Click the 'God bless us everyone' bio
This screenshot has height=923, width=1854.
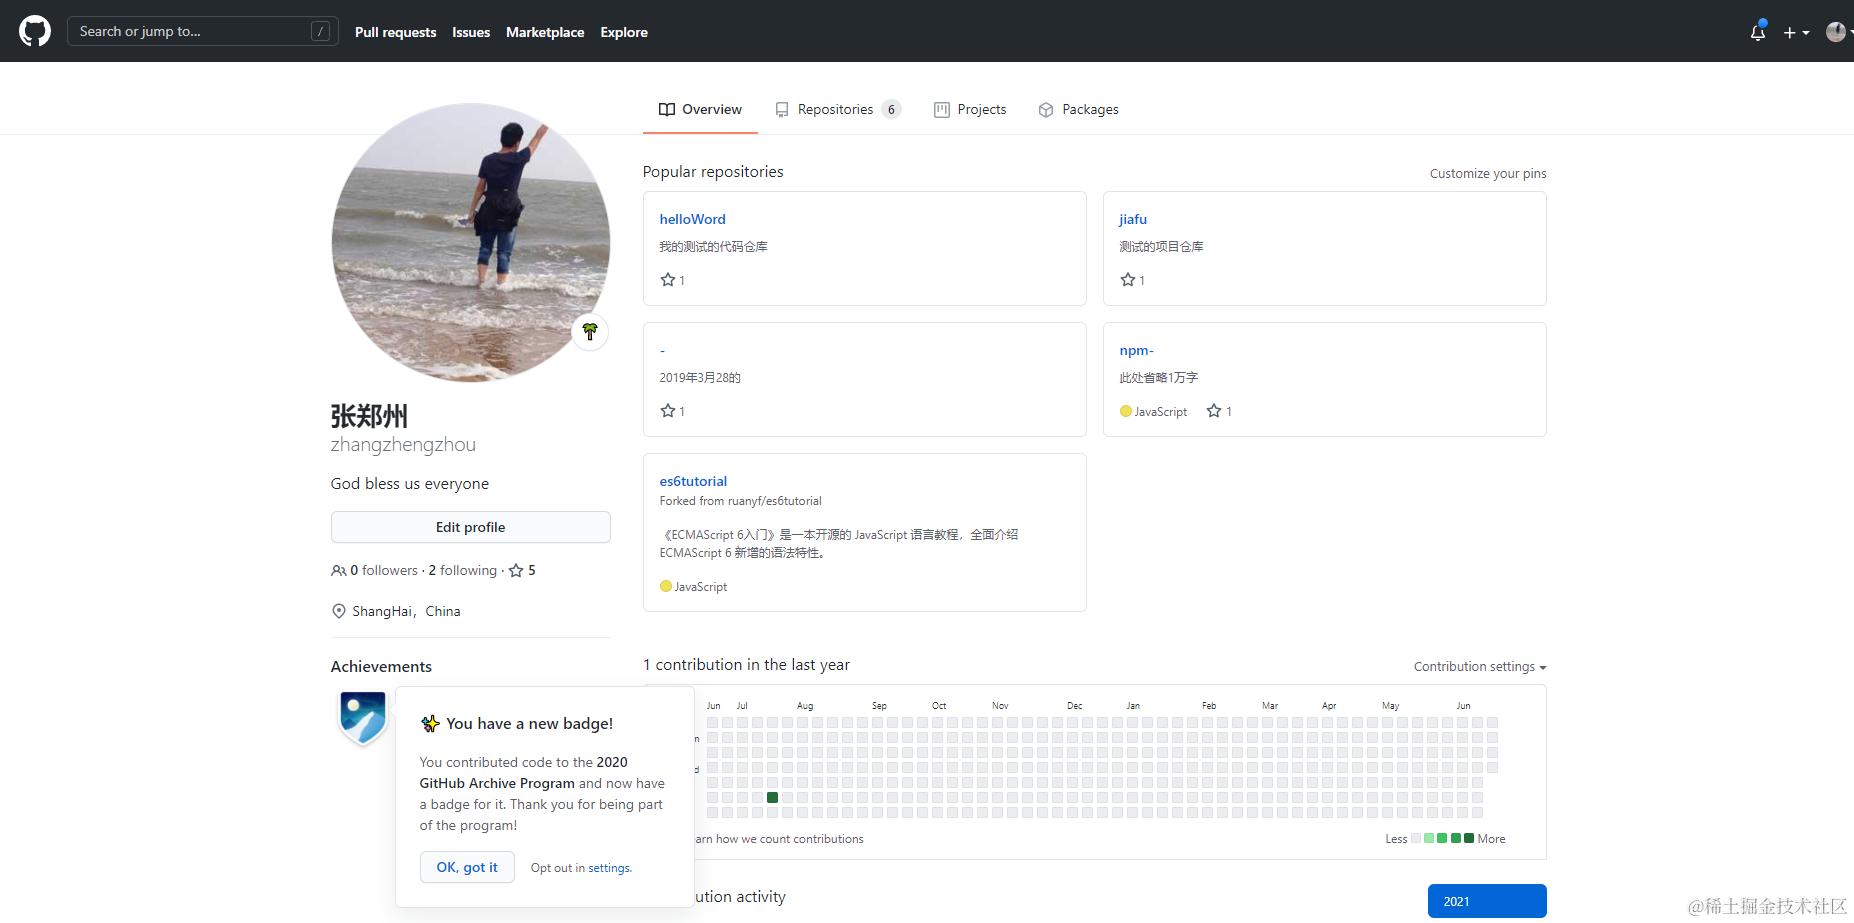click(410, 484)
